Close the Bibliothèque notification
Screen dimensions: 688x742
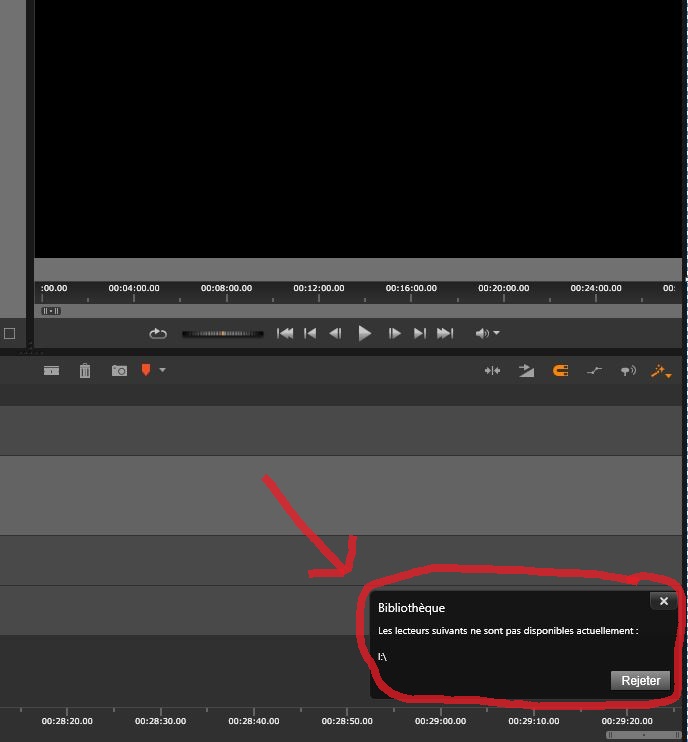(x=663, y=601)
